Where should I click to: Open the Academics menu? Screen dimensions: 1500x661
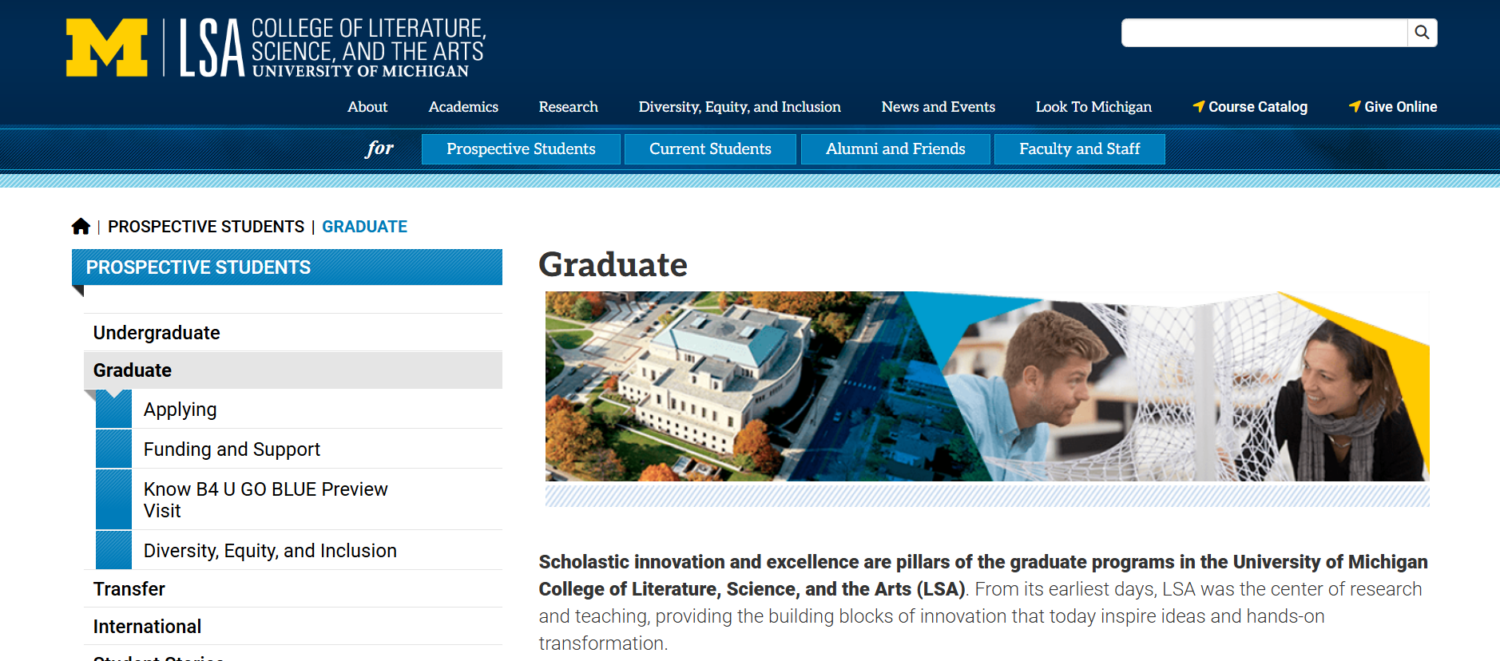click(x=463, y=107)
